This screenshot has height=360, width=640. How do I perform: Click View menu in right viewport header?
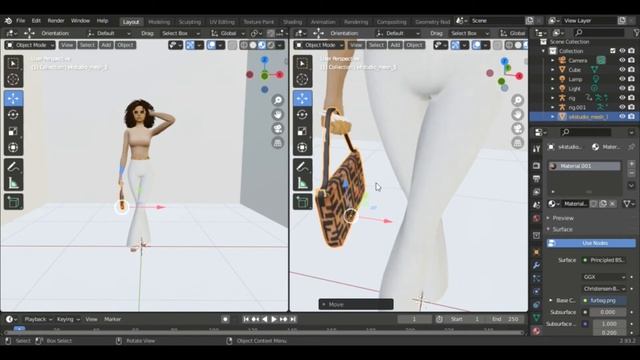coord(356,45)
